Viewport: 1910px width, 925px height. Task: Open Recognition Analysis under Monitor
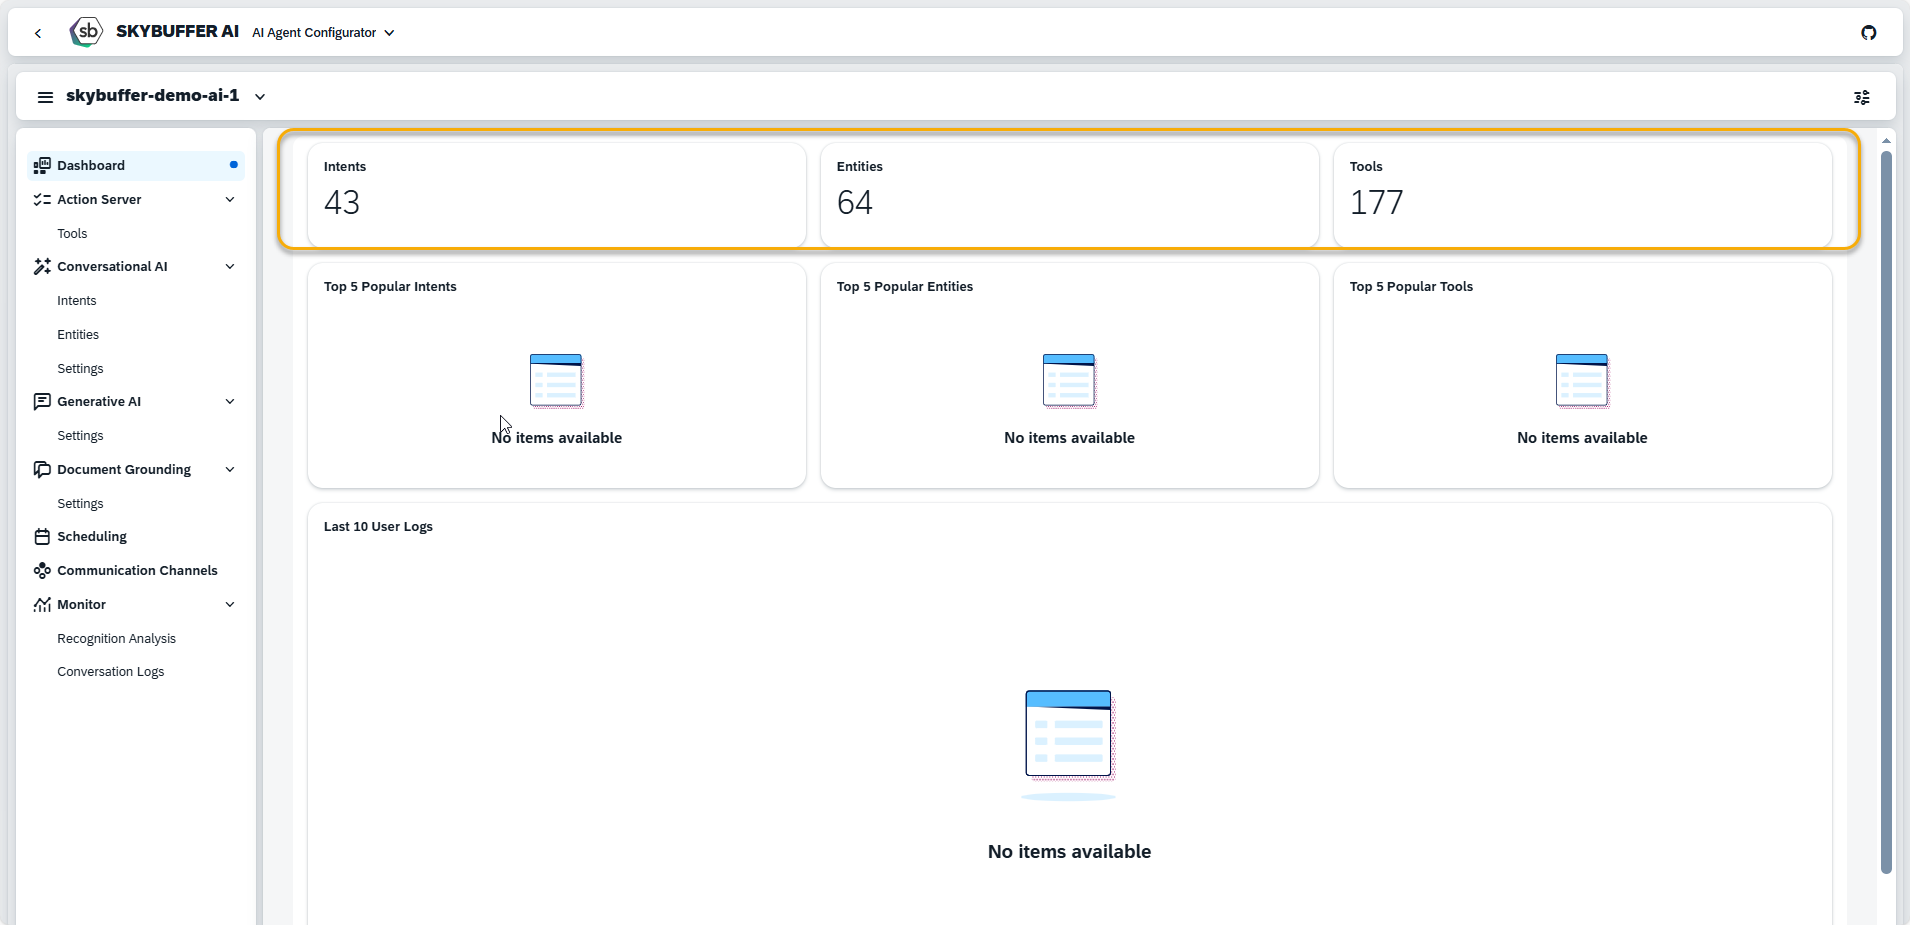(x=116, y=639)
